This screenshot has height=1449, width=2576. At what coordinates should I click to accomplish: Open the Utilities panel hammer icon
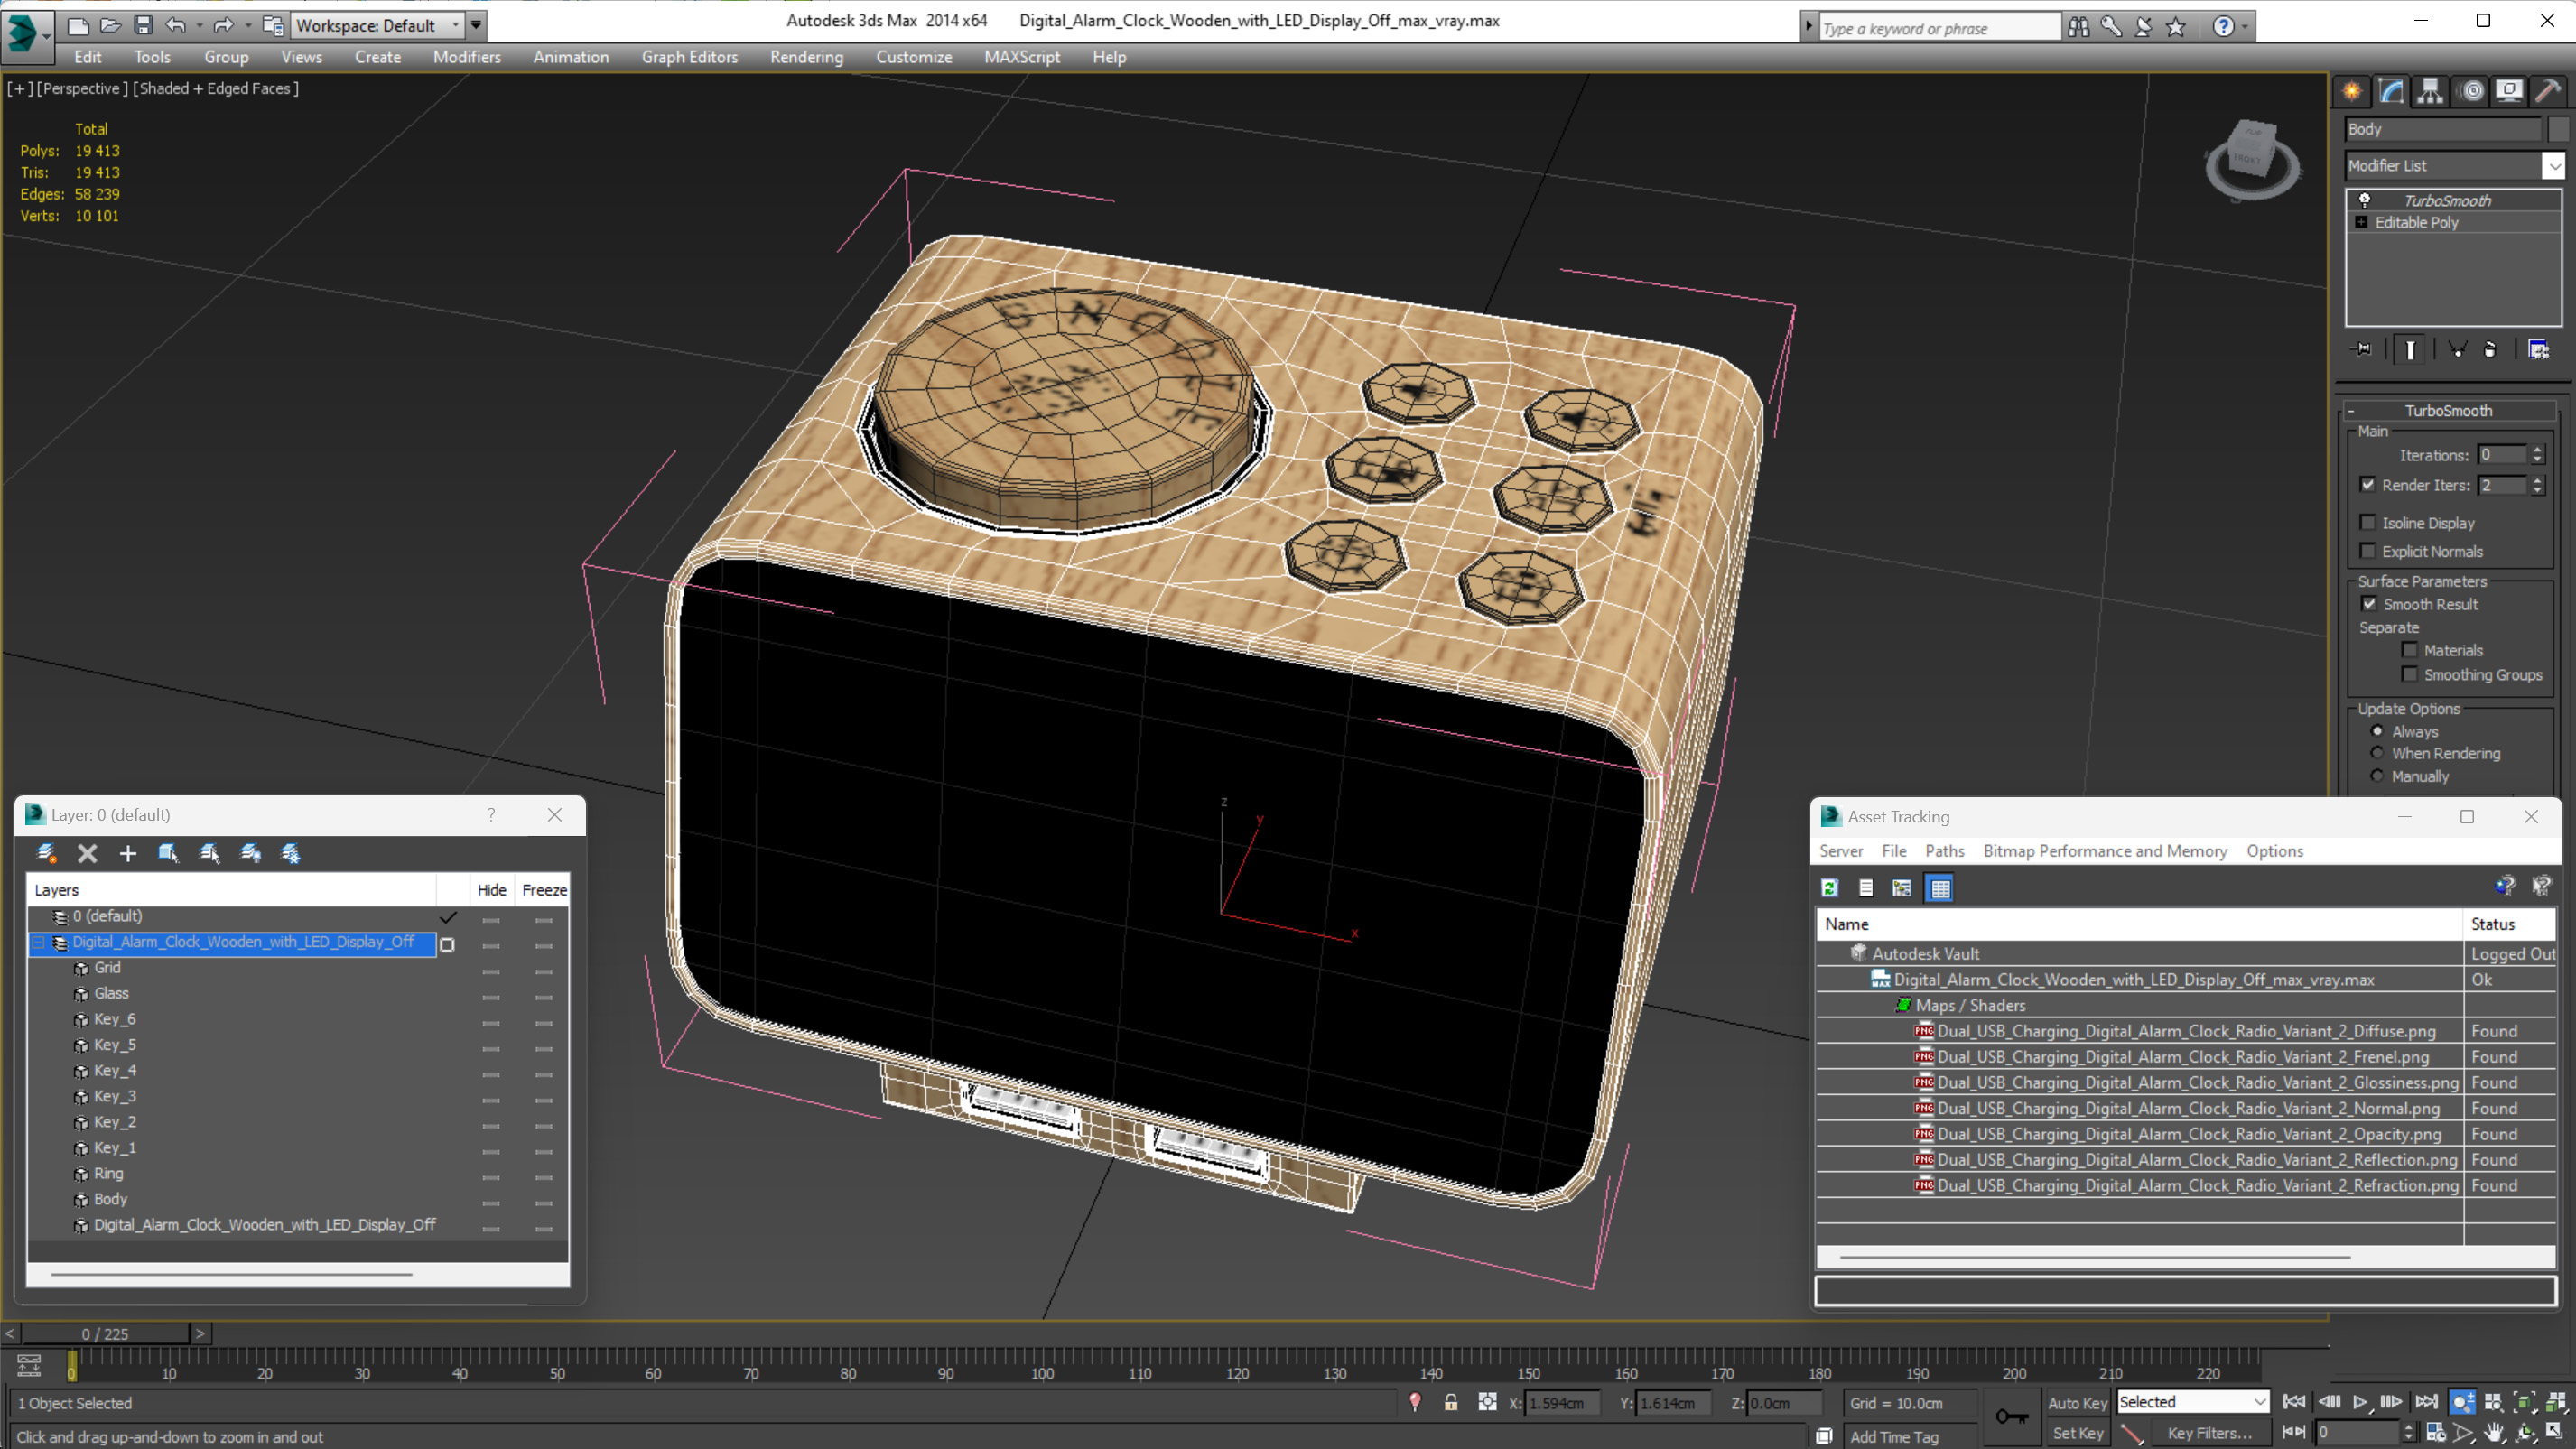(x=2548, y=92)
